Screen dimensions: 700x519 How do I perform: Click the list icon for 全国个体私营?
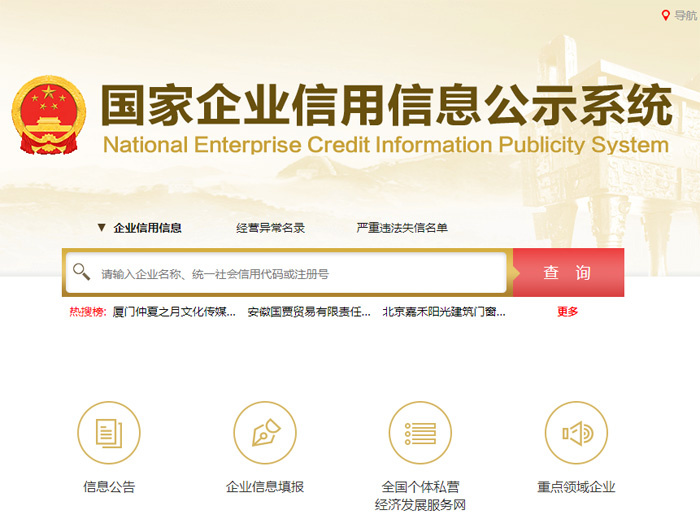[420, 432]
